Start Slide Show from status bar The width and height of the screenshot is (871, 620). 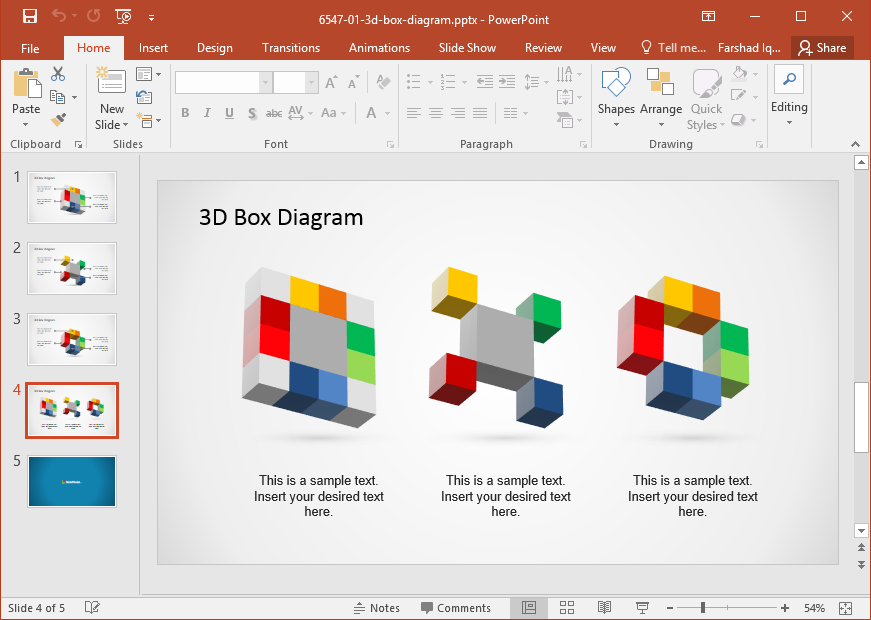(x=642, y=608)
